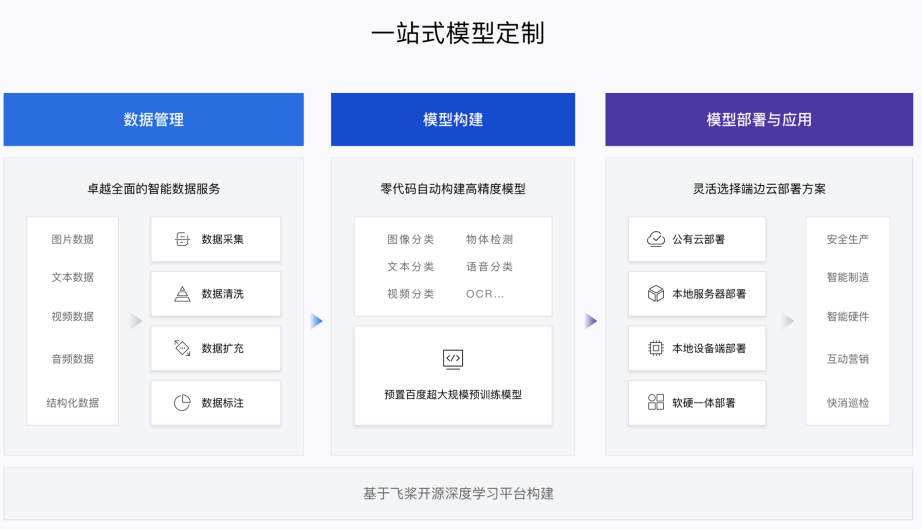Image resolution: width=922 pixels, height=529 pixels.
Task: Click the 软硬一体部署 grid icon
Action: tap(656, 402)
